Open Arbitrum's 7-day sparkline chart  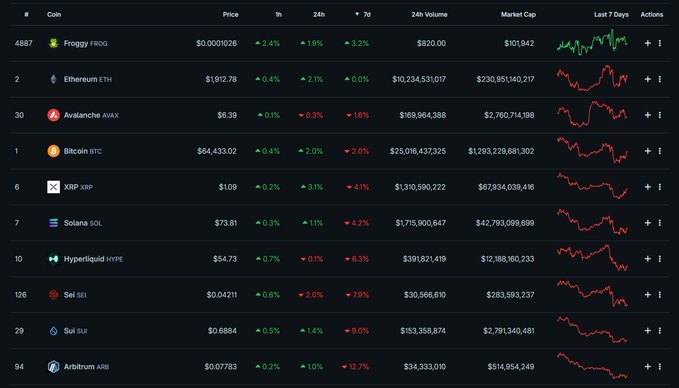592,366
